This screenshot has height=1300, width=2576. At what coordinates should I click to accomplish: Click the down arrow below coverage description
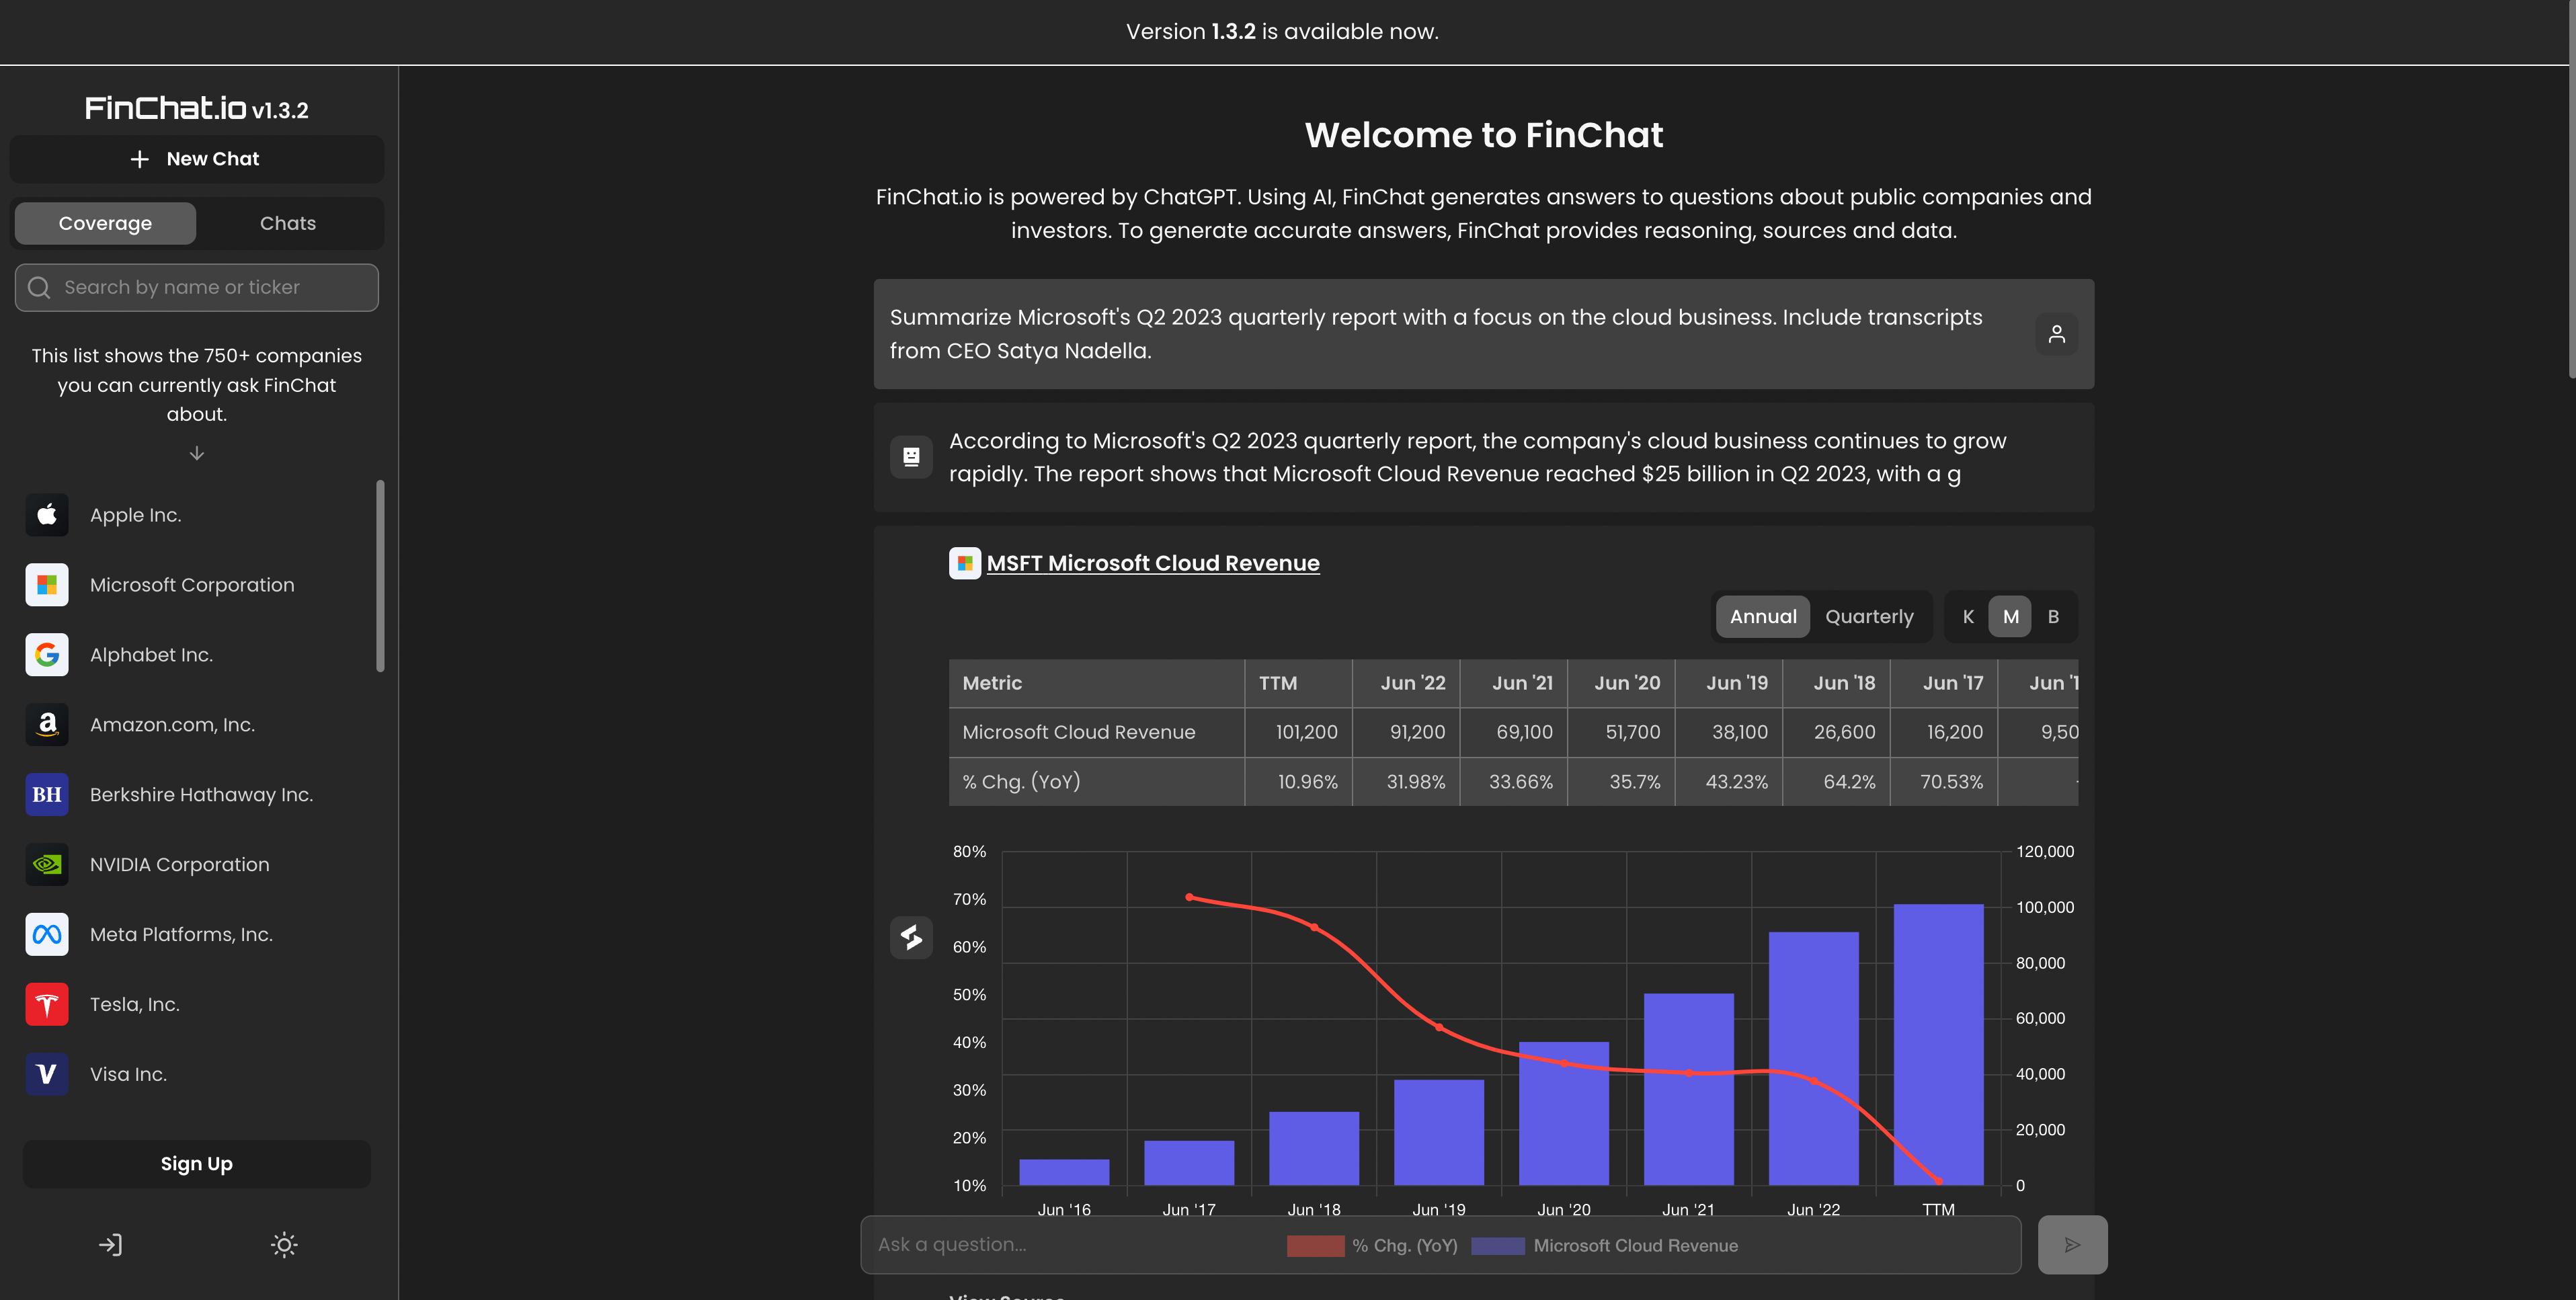click(197, 453)
